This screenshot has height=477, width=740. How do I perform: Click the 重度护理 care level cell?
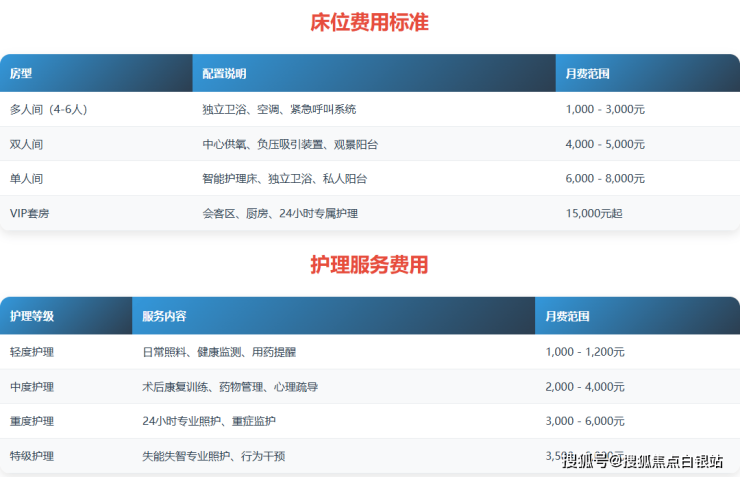[x=32, y=421]
